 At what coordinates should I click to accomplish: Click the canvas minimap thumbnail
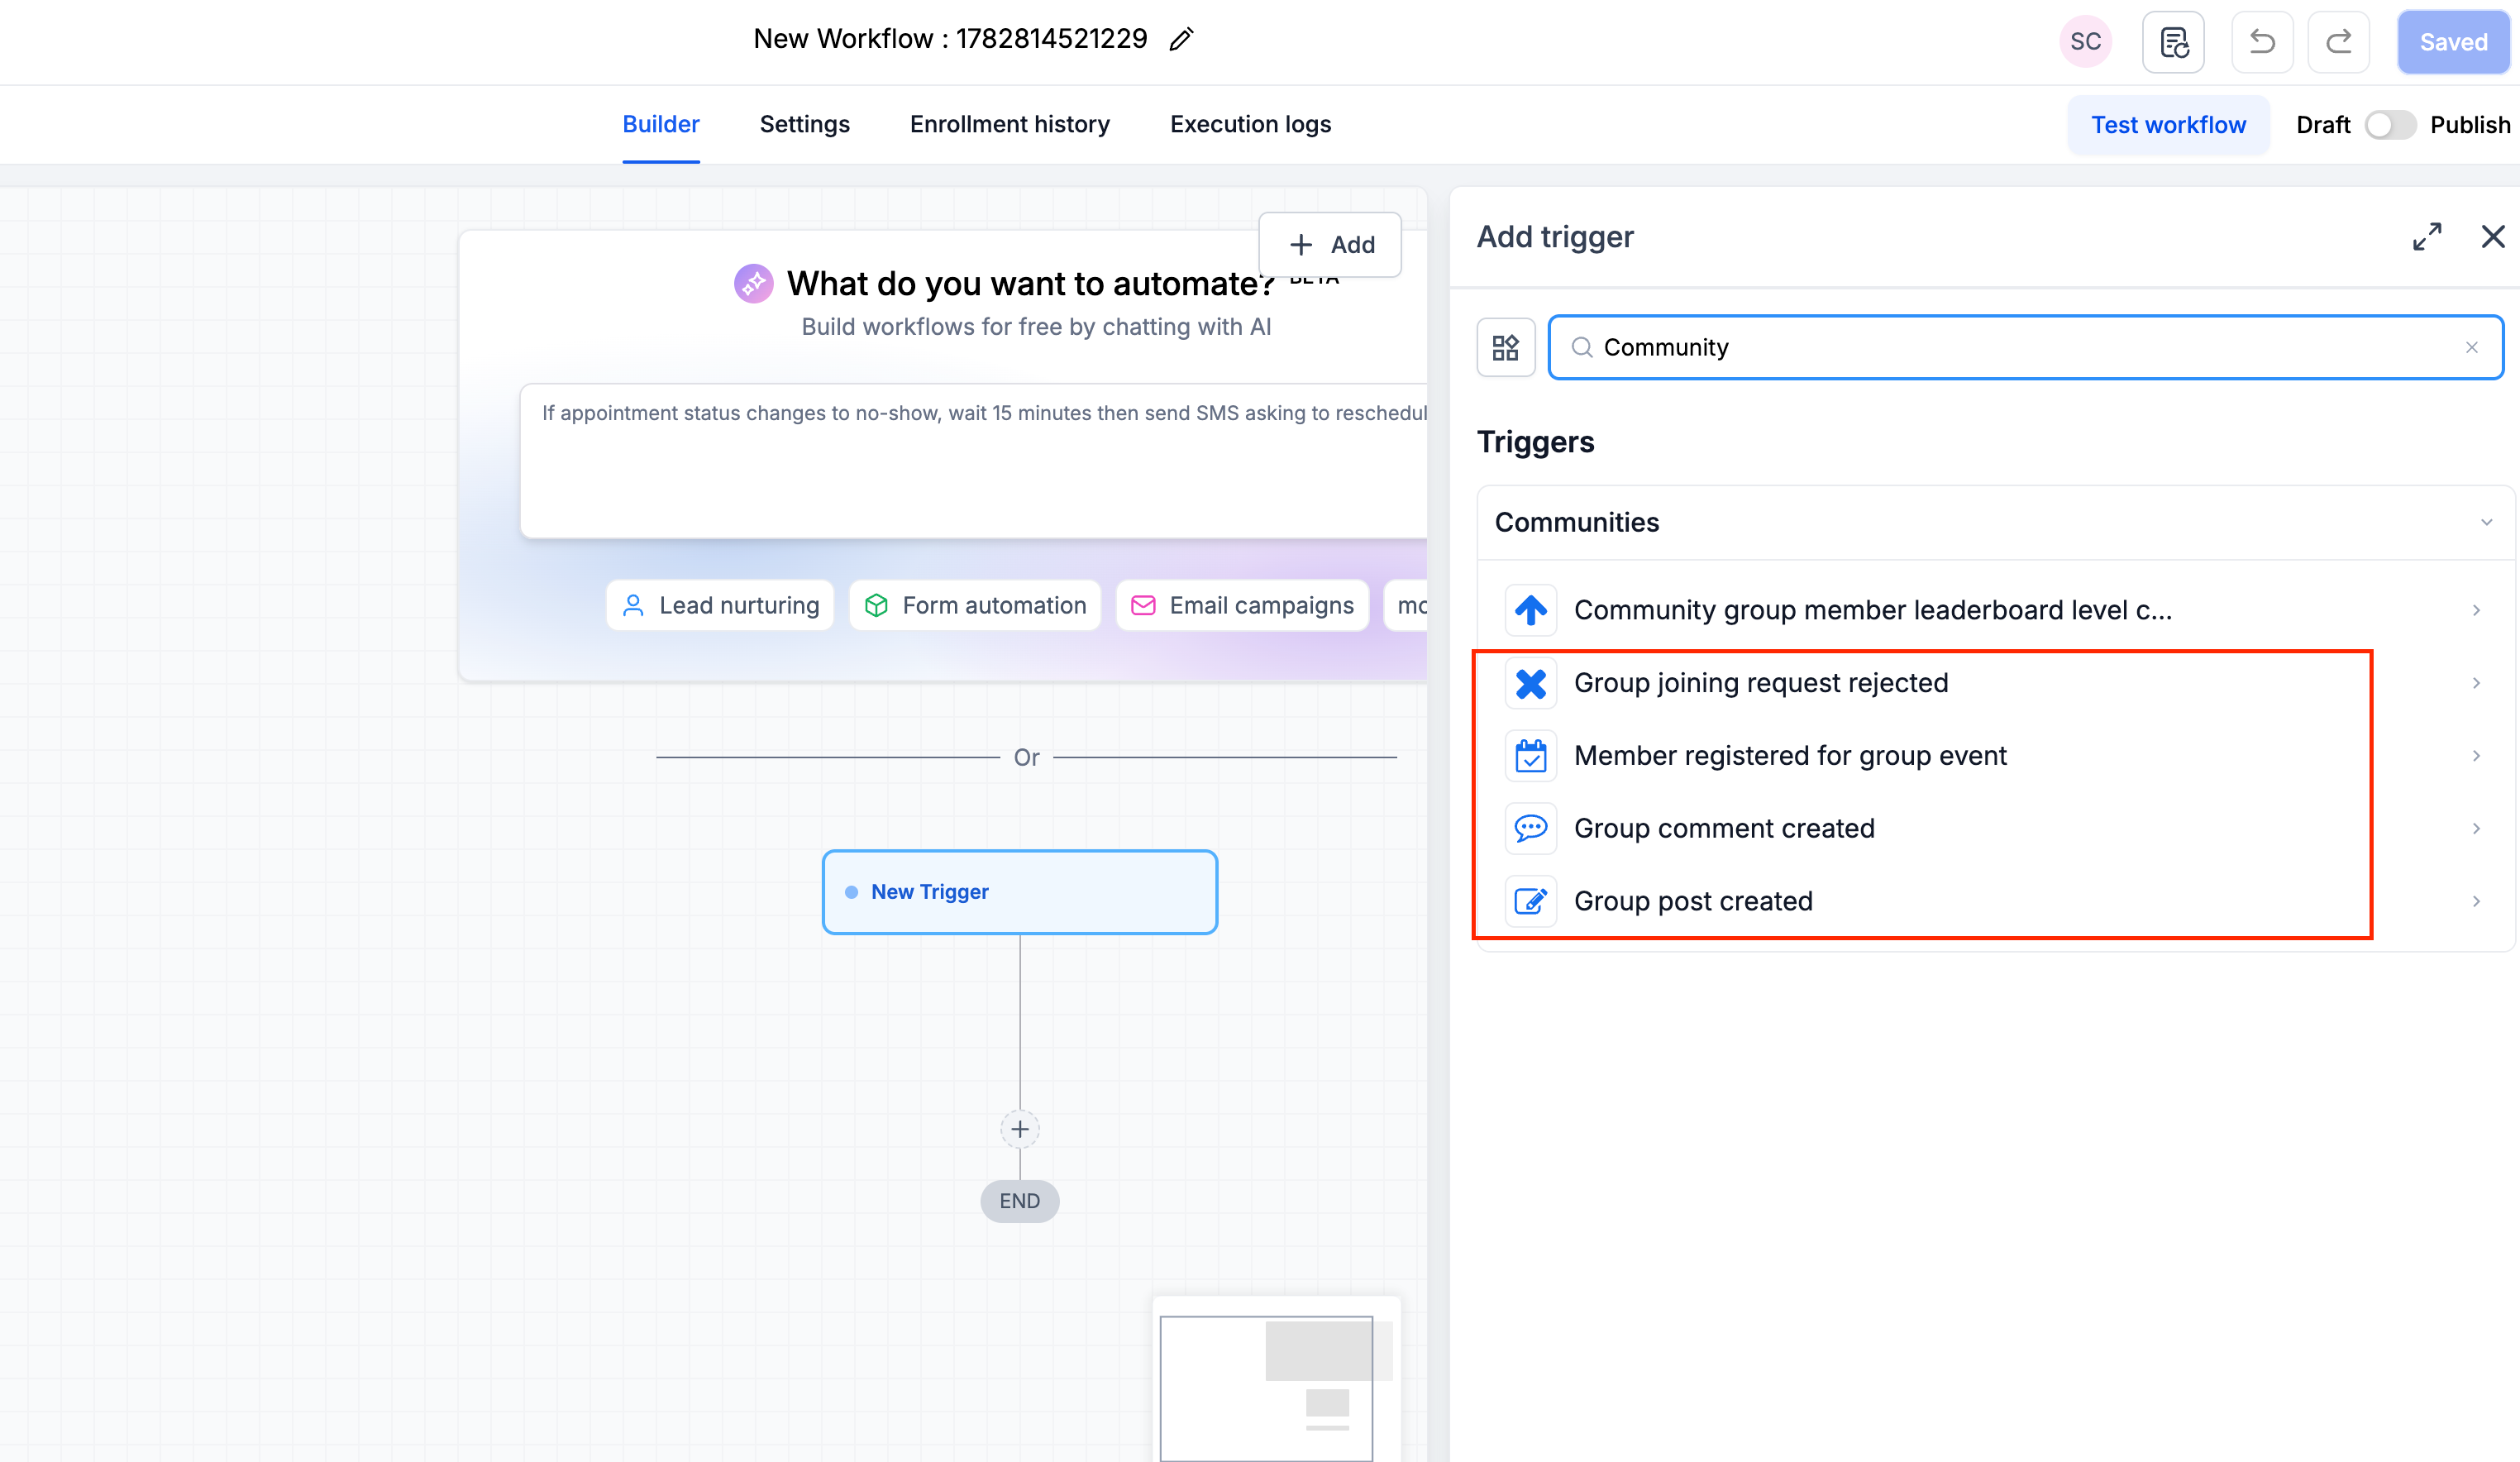click(x=1276, y=1380)
